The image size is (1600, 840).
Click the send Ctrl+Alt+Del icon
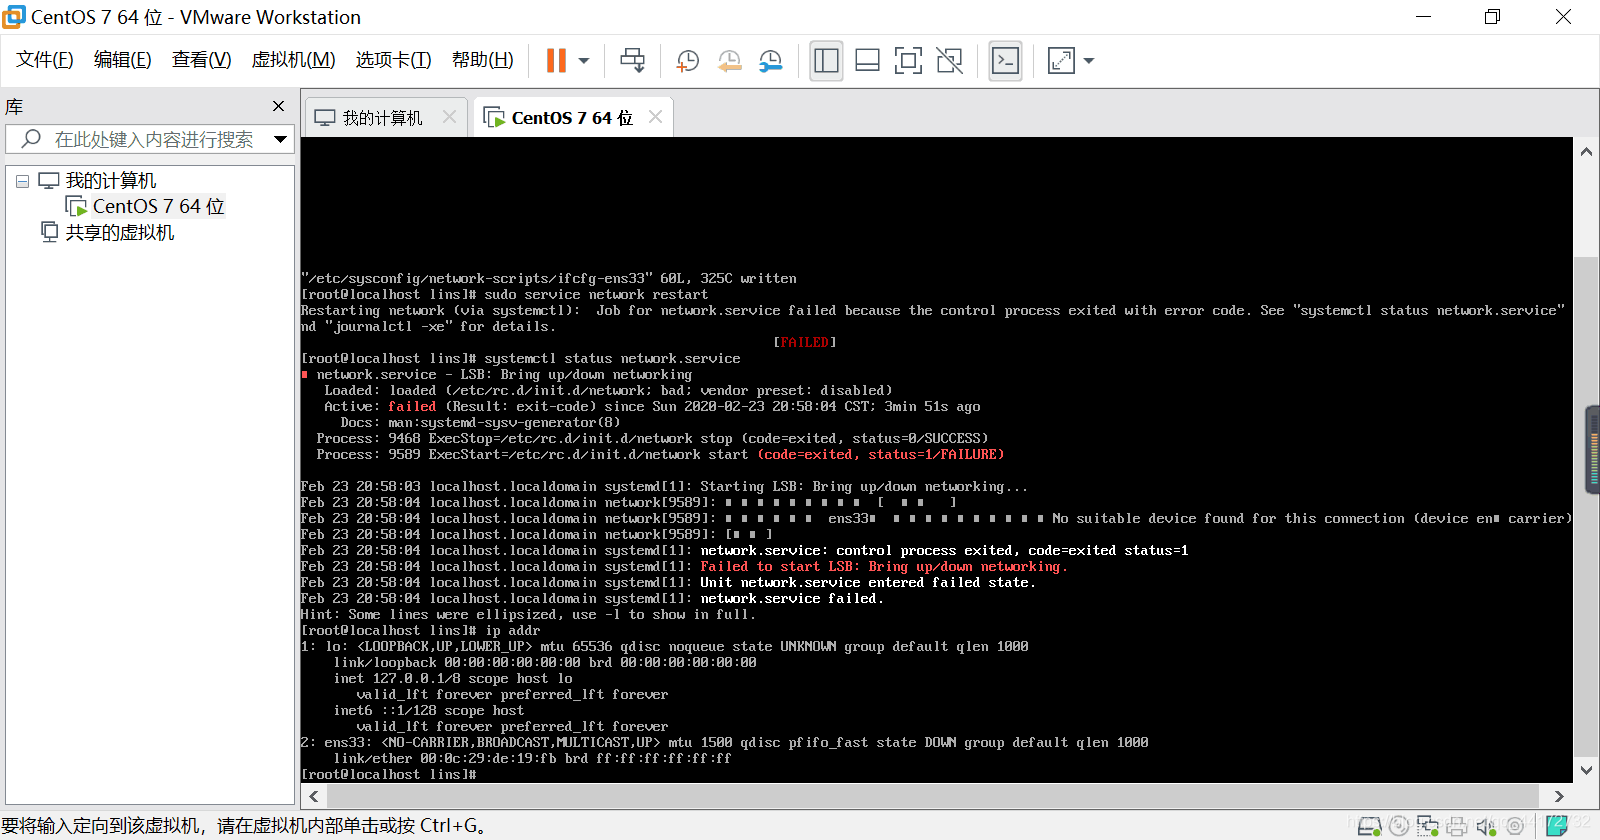632,61
